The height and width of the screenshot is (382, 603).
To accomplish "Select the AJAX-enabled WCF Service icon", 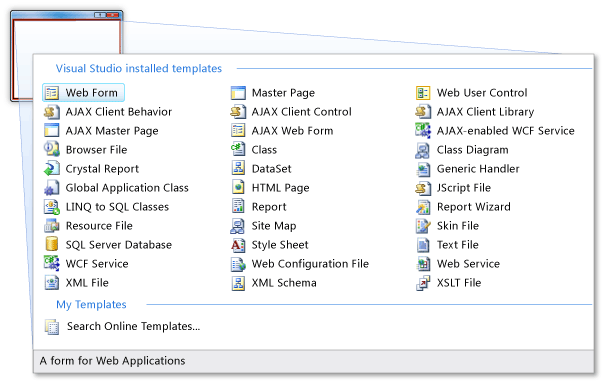I will [x=423, y=131].
